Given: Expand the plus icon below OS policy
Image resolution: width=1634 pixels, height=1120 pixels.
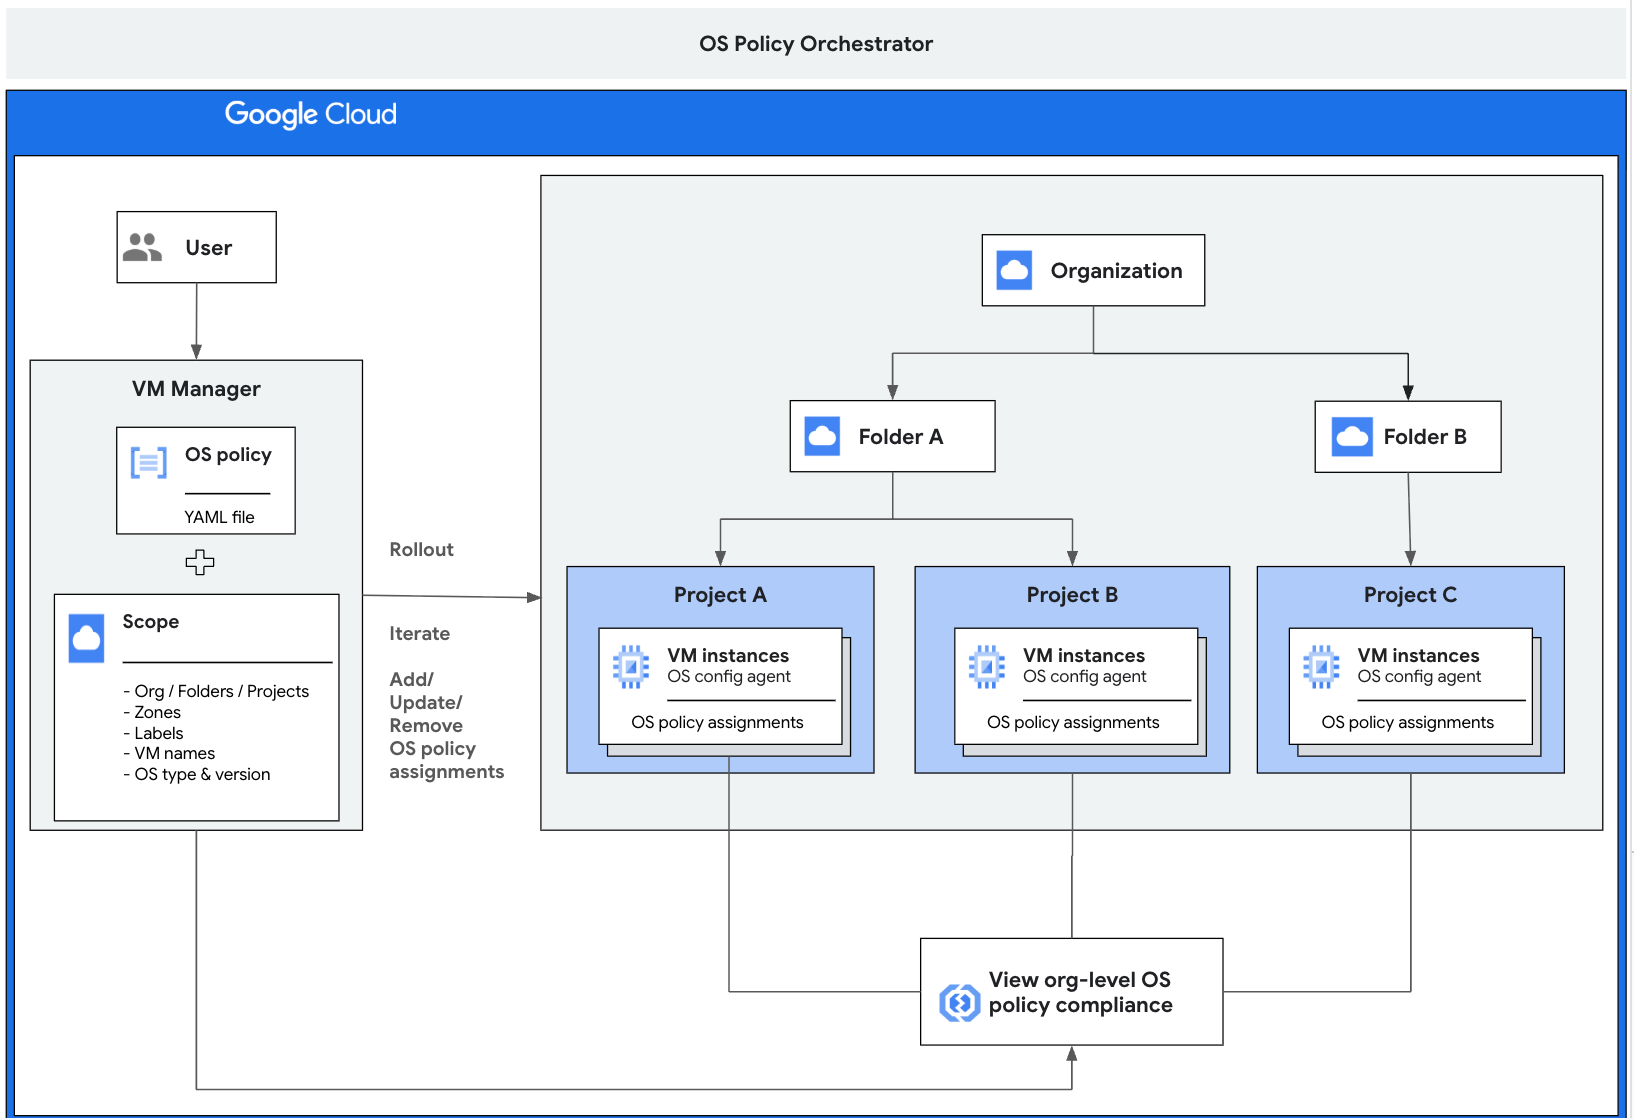Looking at the screenshot, I should pos(199,562).
